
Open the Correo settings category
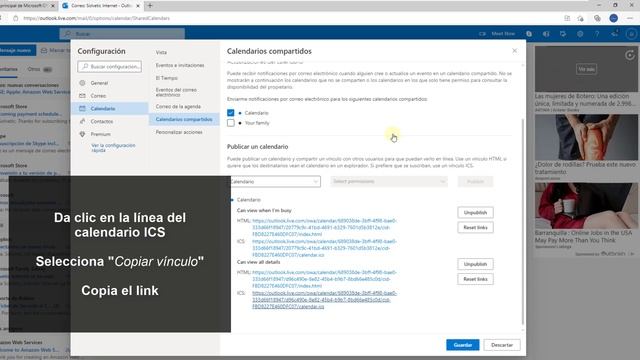click(110, 96)
